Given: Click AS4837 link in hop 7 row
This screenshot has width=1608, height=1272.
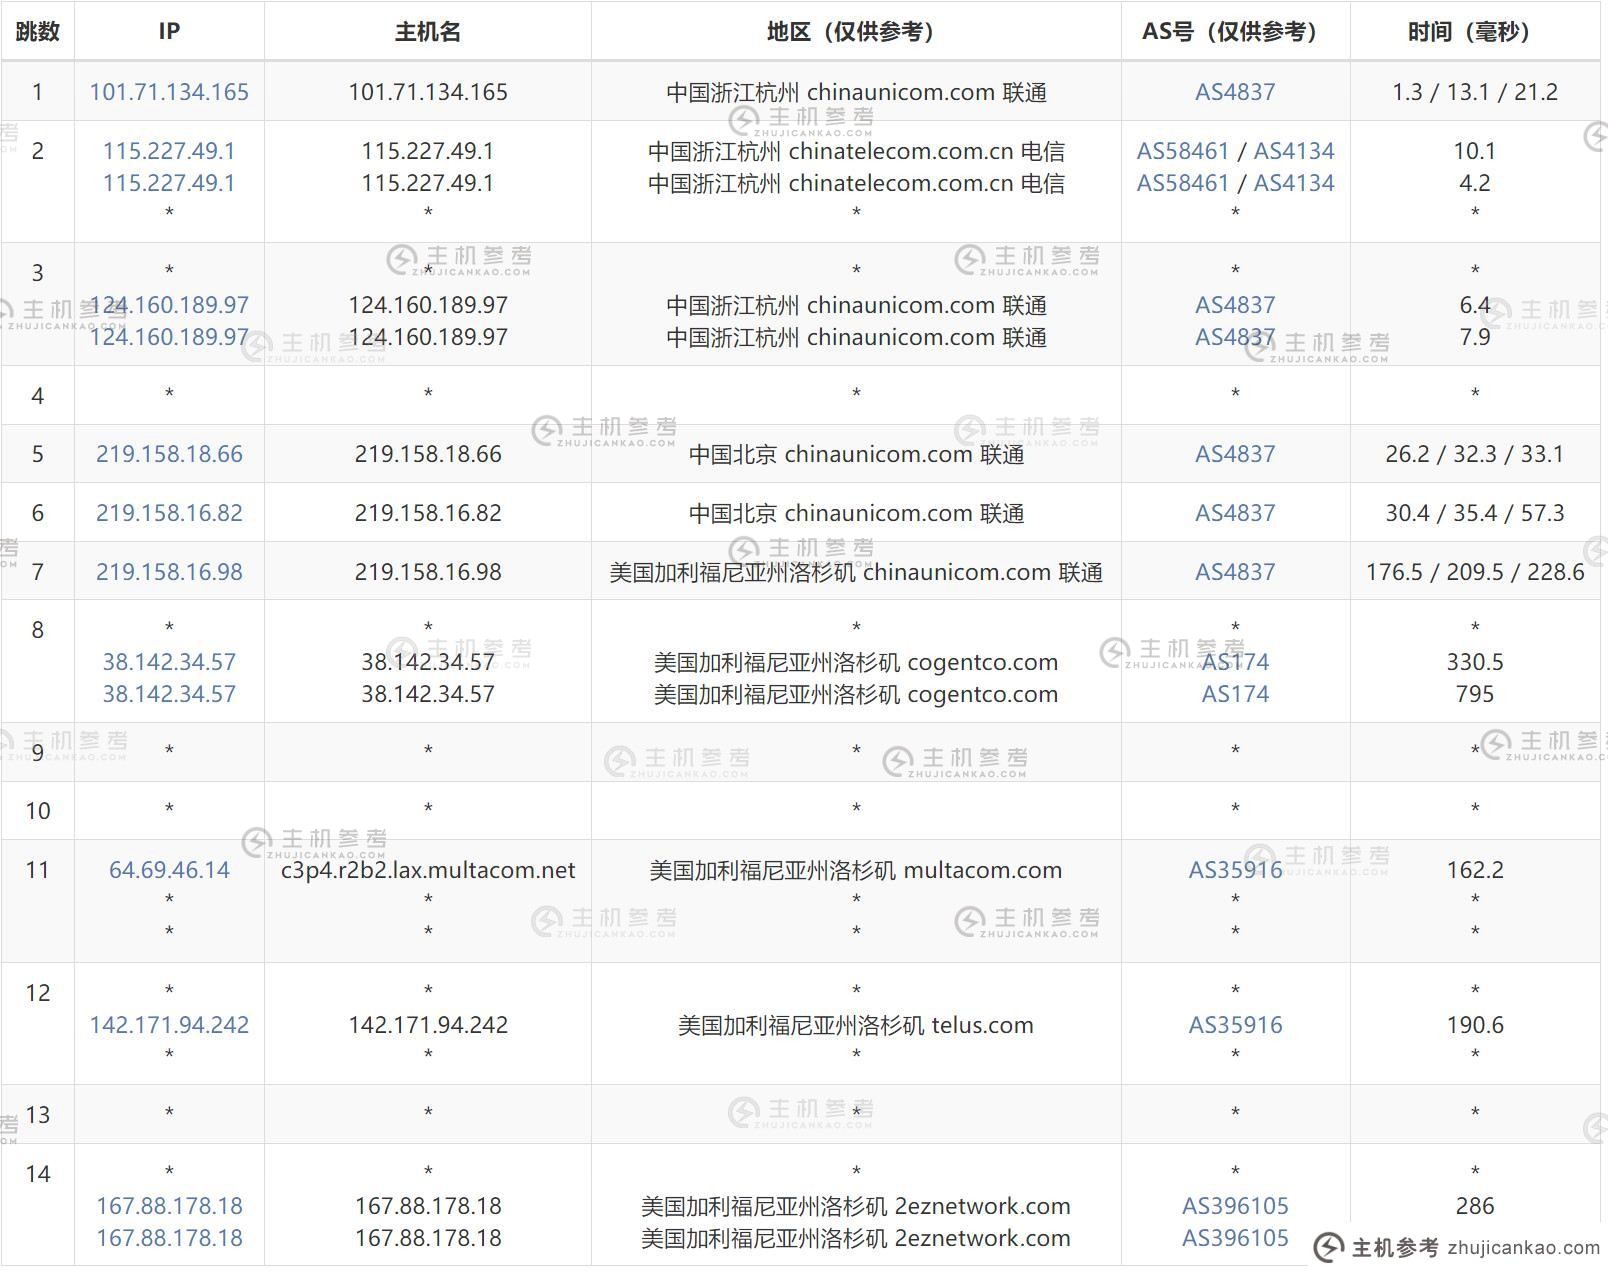Looking at the screenshot, I should click(1235, 572).
